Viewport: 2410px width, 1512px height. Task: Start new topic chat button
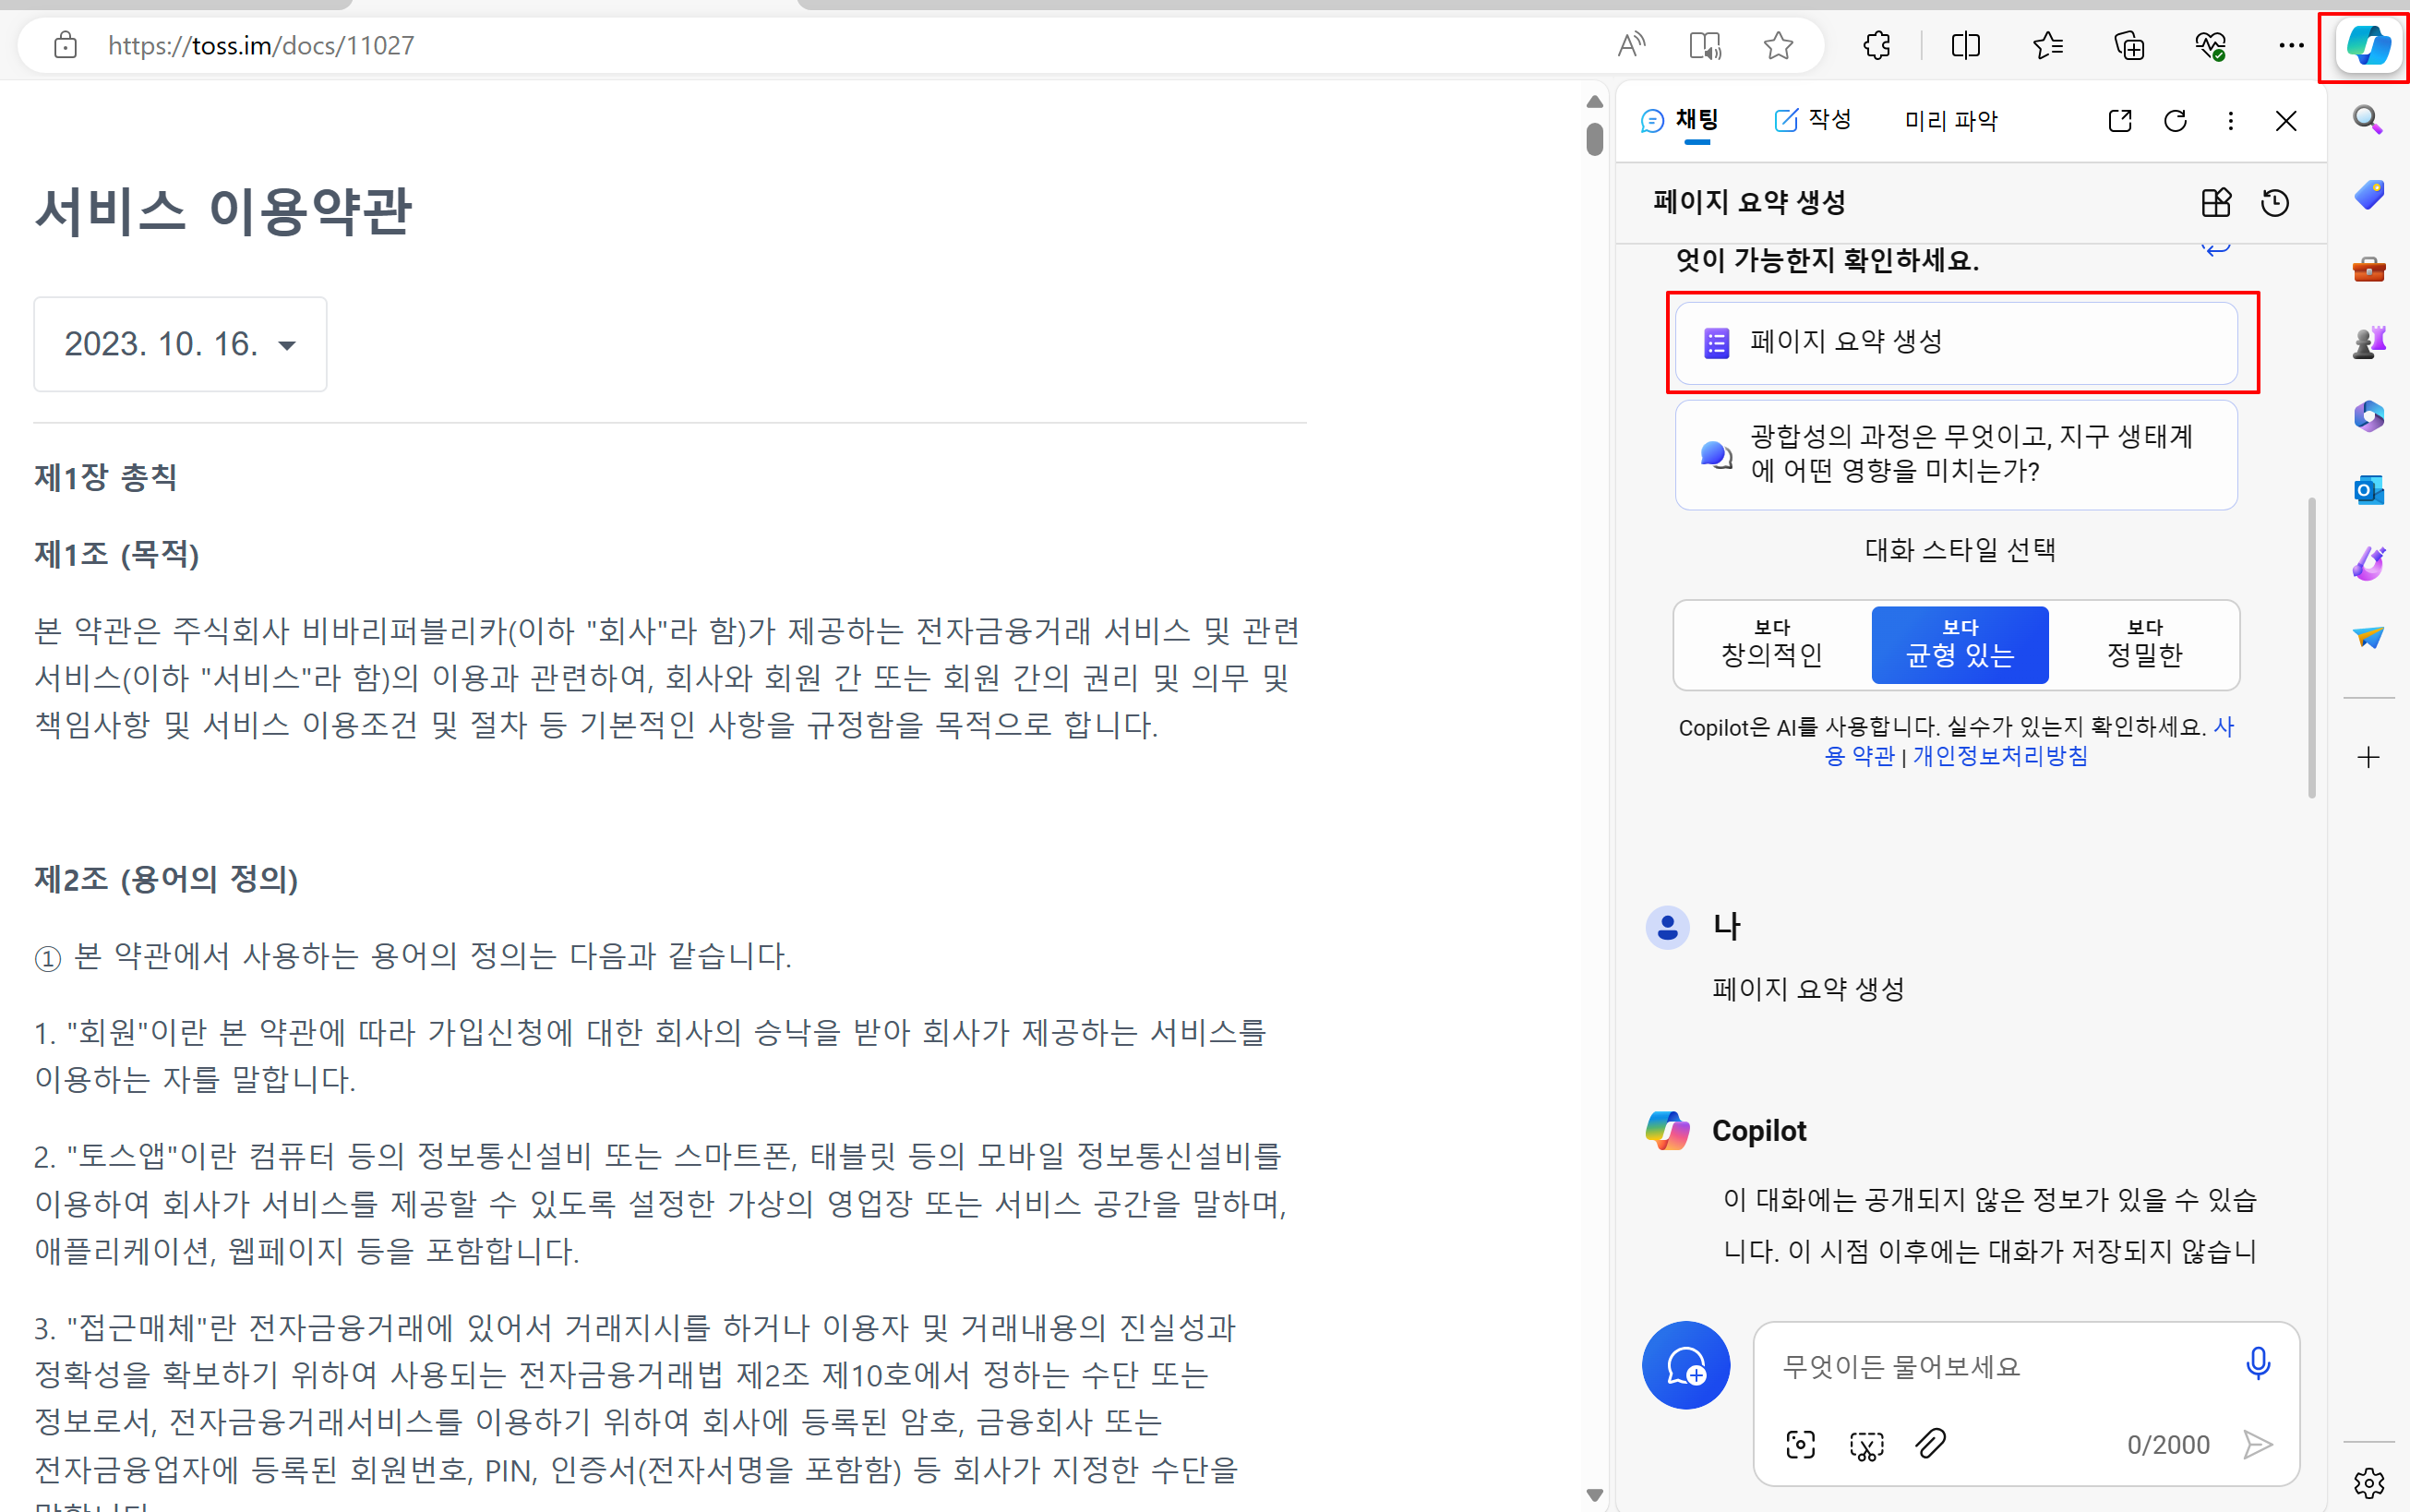[1686, 1365]
